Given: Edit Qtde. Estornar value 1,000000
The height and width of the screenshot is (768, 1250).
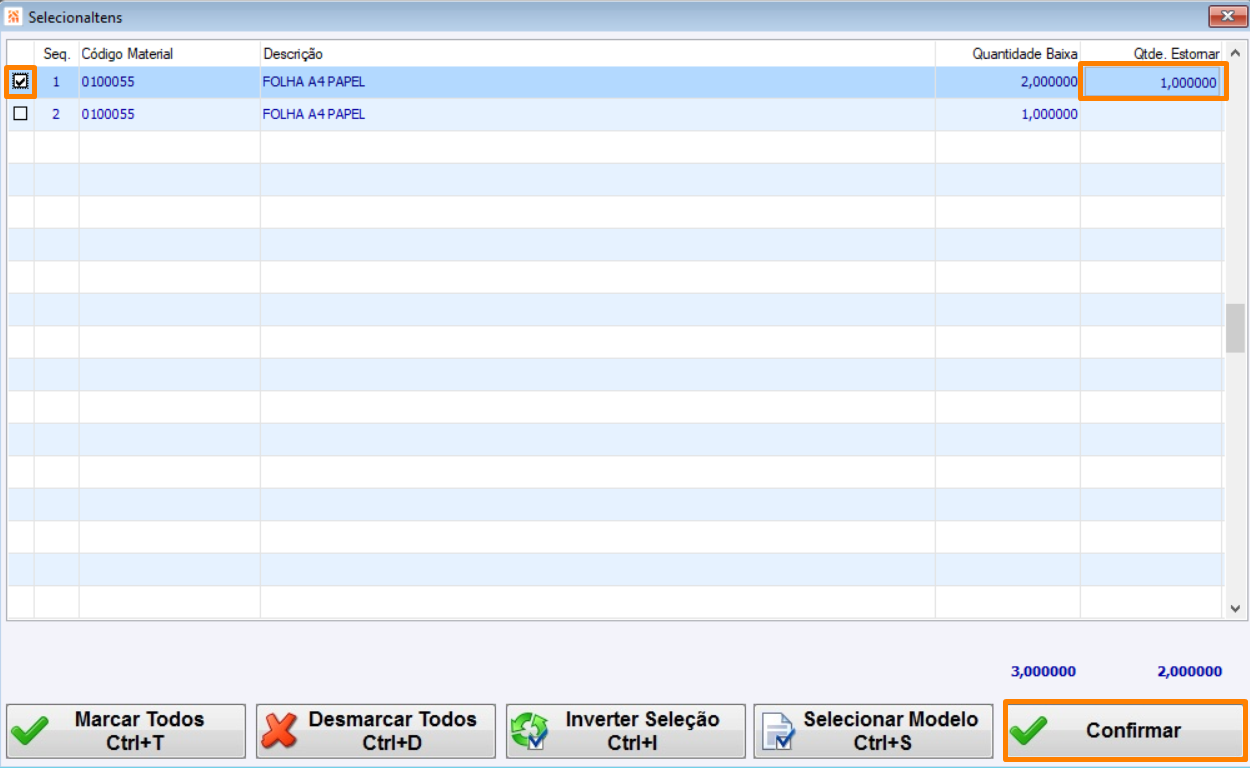Looking at the screenshot, I should [x=1153, y=82].
